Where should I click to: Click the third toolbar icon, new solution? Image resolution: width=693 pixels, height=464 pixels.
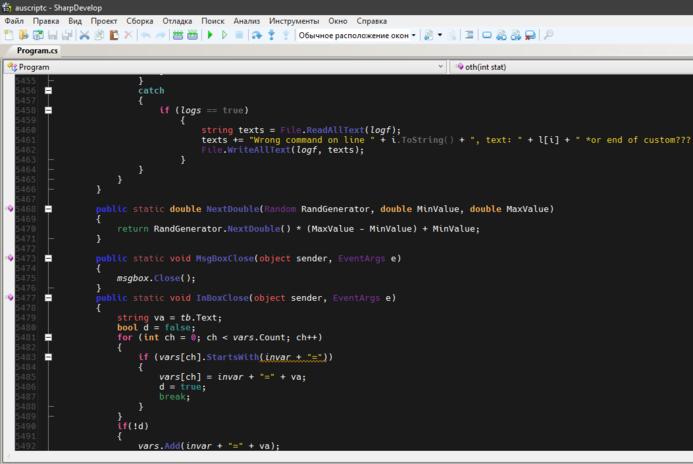[x=38, y=35]
